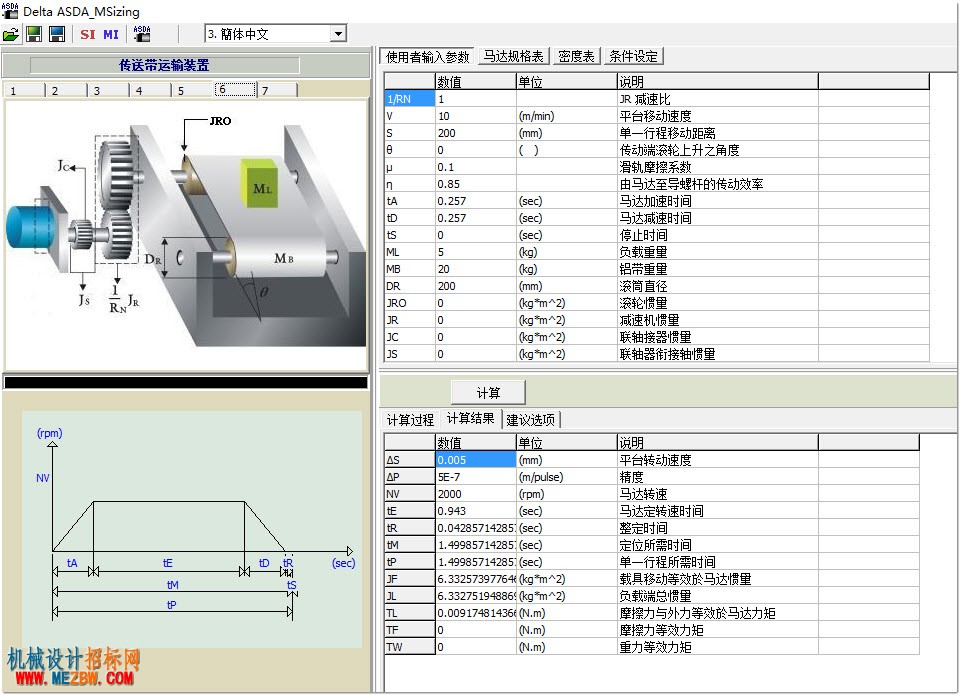This screenshot has width=962, height=697.
Task: Open the 简体中文 language combo box
Action: 275,34
